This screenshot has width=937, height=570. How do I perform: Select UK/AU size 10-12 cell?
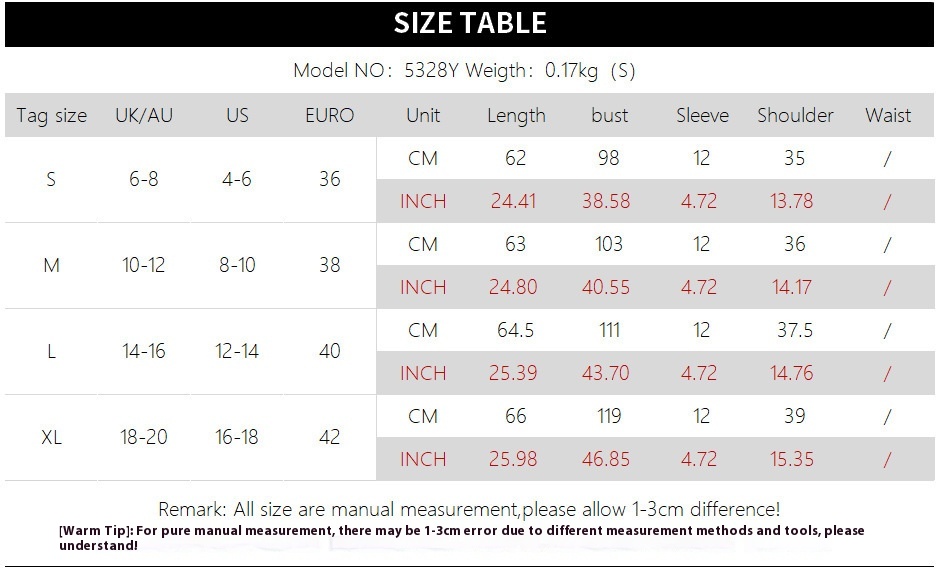point(144,265)
